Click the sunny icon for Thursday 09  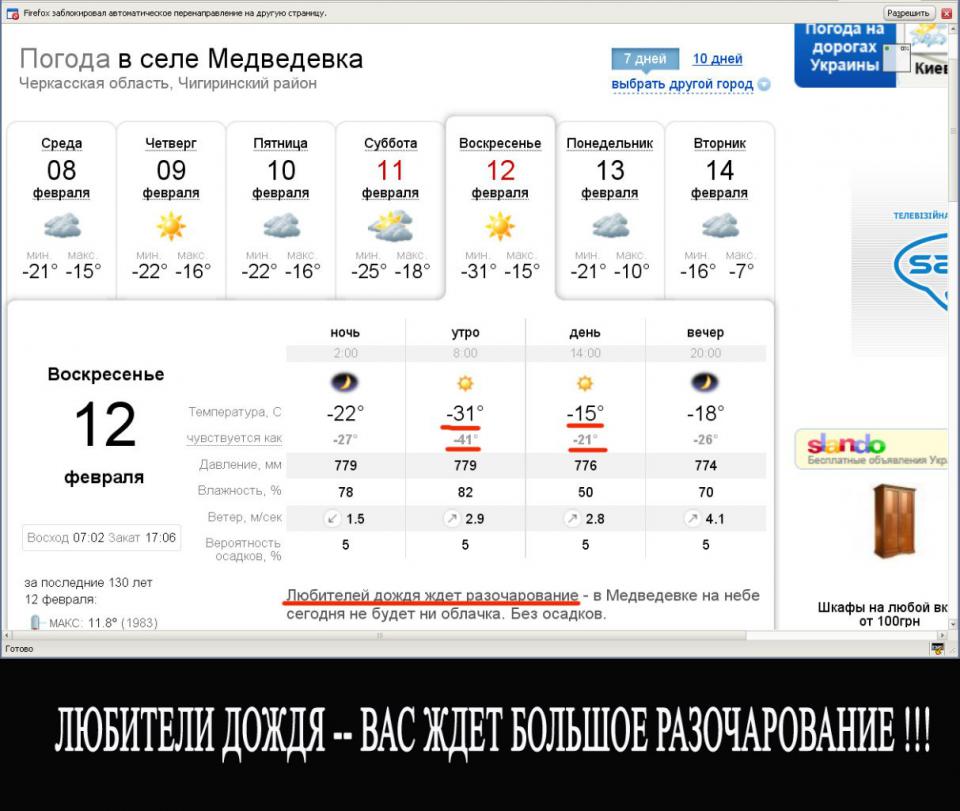click(x=171, y=226)
